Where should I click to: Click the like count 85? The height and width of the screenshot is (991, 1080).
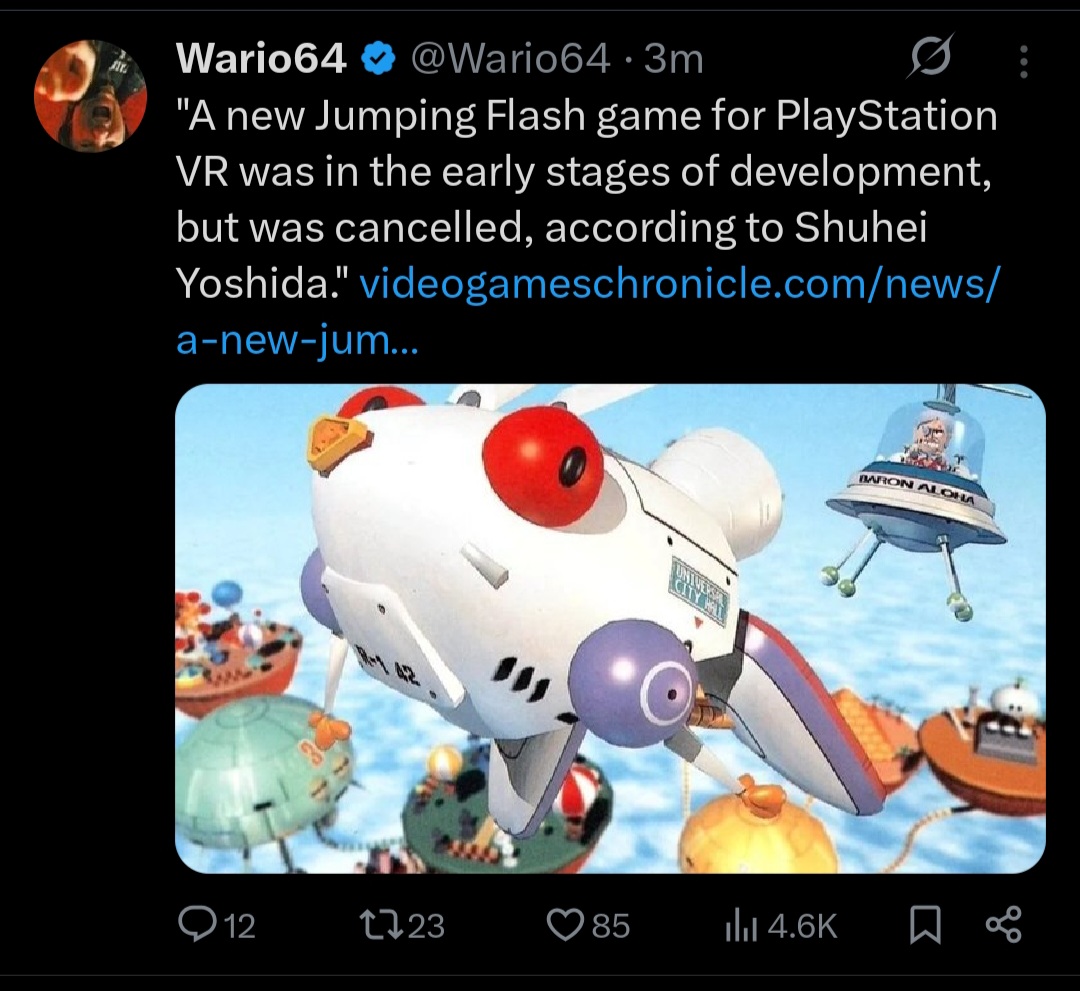pyautogui.click(x=611, y=926)
